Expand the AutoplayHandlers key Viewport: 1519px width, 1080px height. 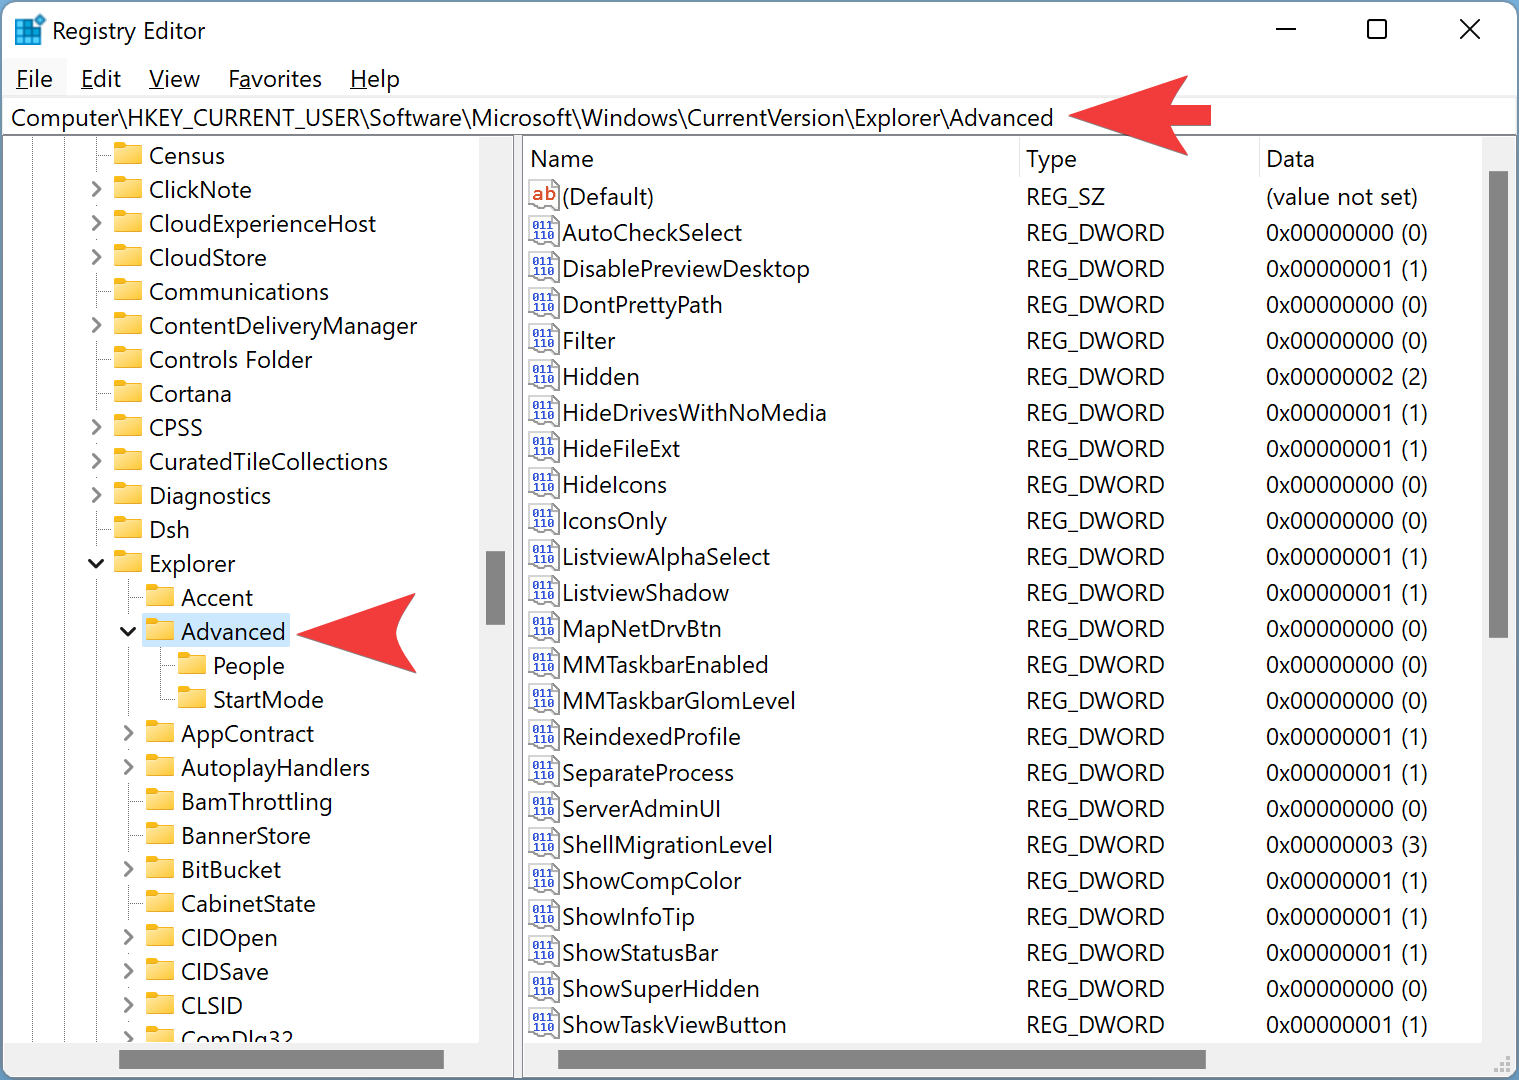click(x=128, y=767)
